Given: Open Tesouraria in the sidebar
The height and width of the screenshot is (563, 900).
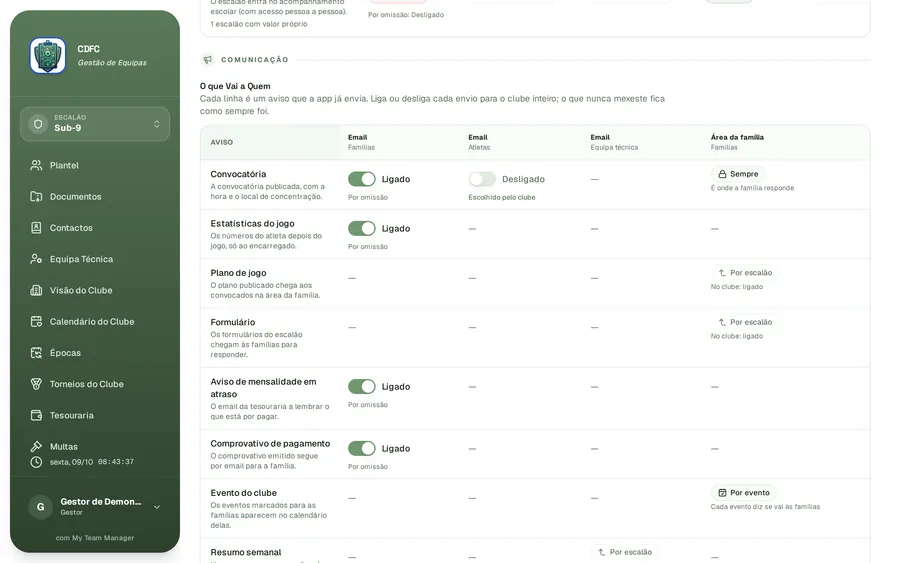Looking at the screenshot, I should pos(95,416).
